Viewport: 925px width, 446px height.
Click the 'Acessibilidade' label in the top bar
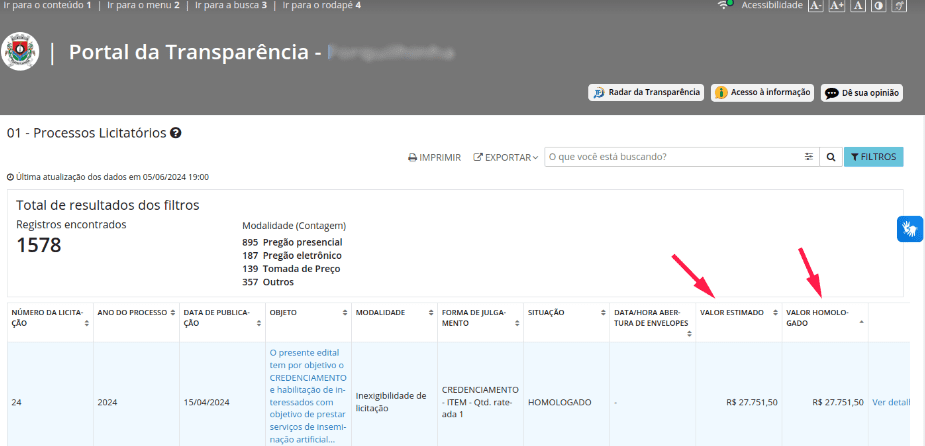click(772, 5)
